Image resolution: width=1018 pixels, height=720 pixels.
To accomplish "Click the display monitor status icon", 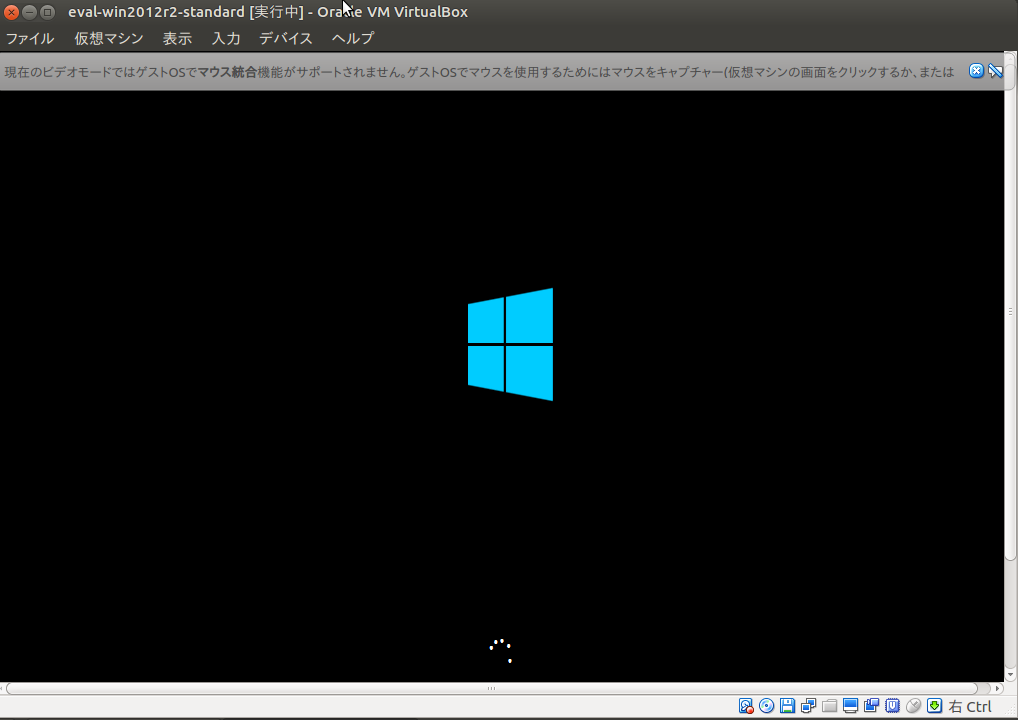I will point(850,706).
